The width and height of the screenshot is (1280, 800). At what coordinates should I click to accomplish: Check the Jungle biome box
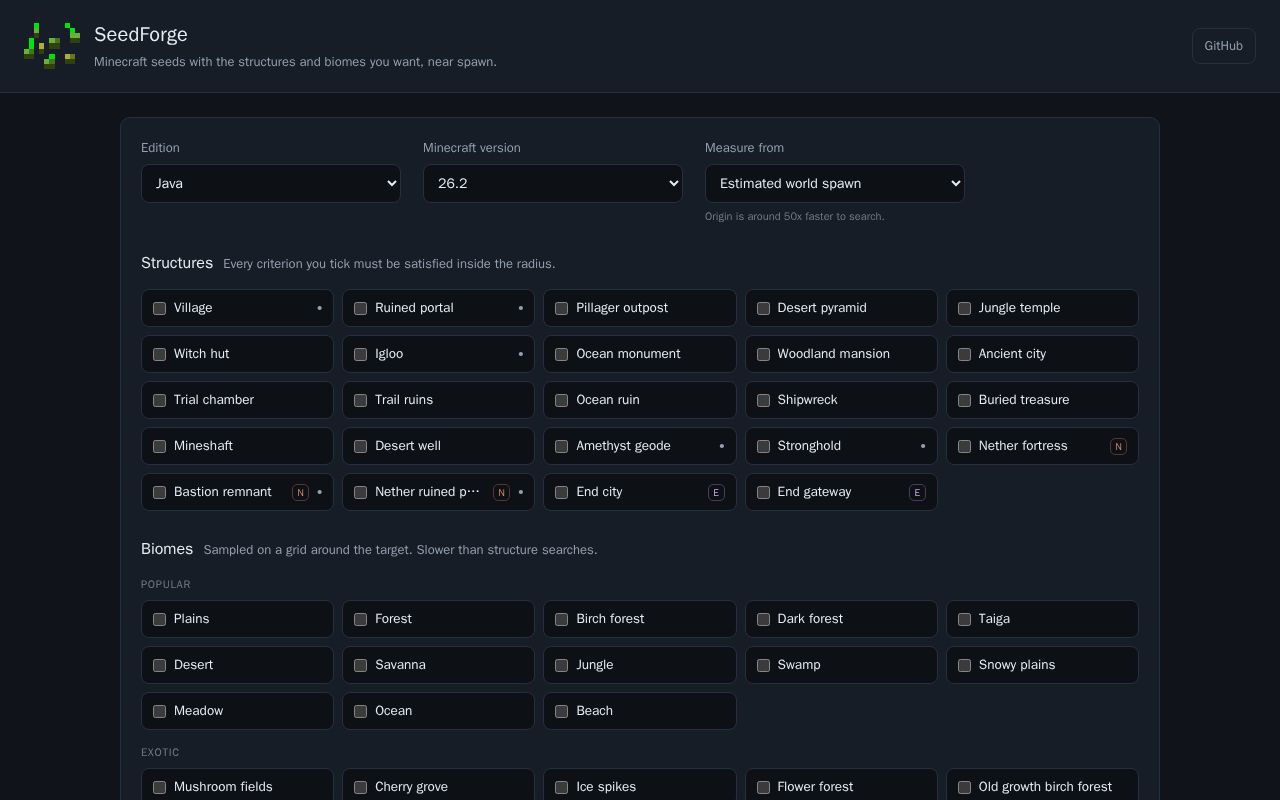pos(561,665)
